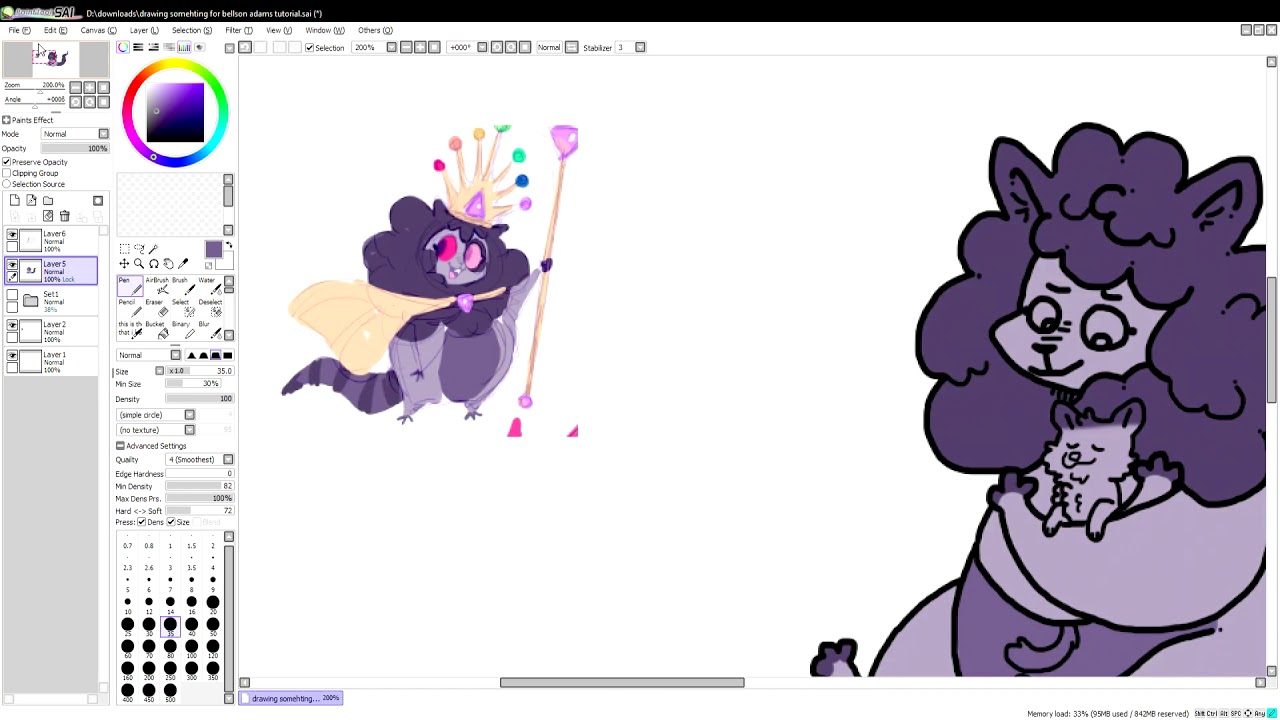The height and width of the screenshot is (720, 1280).
Task: Collapse the Advanced Settings section
Action: 120,446
